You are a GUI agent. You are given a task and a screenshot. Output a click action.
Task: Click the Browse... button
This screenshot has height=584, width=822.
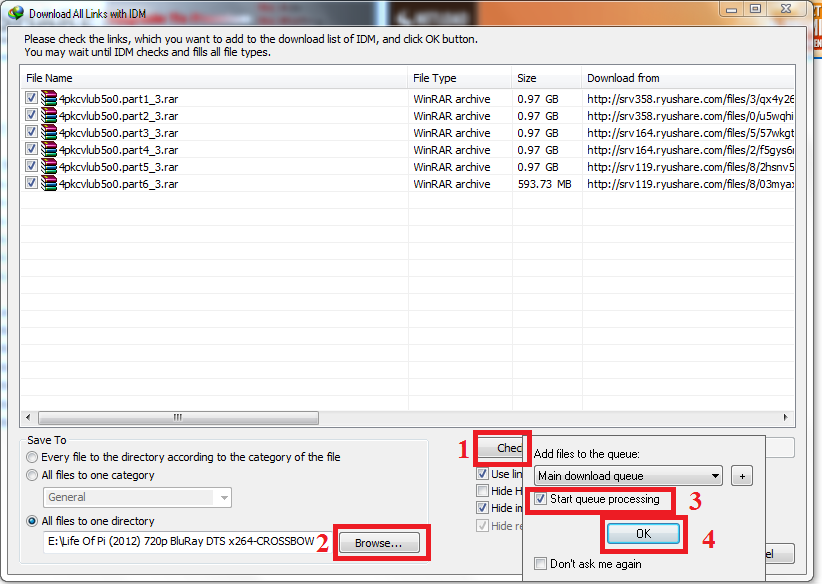(x=379, y=543)
